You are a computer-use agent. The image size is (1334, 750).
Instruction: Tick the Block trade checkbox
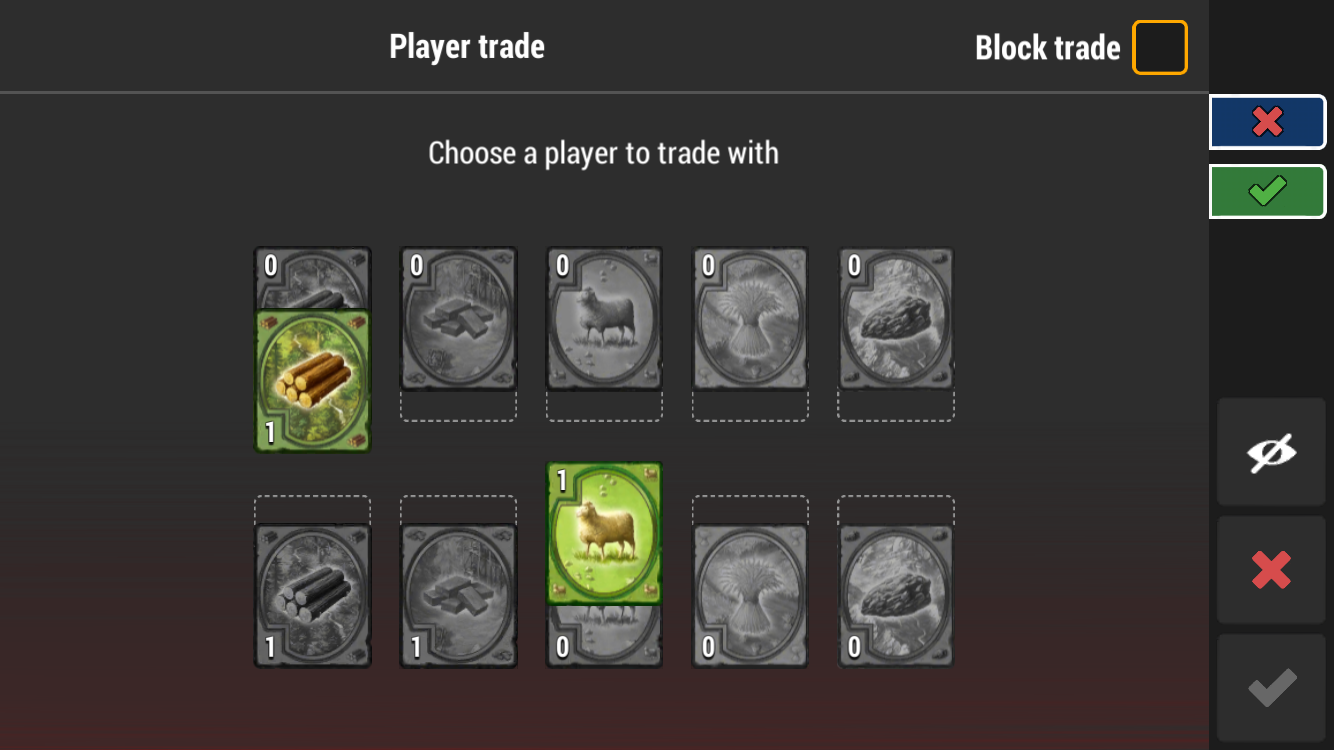coord(1159,47)
